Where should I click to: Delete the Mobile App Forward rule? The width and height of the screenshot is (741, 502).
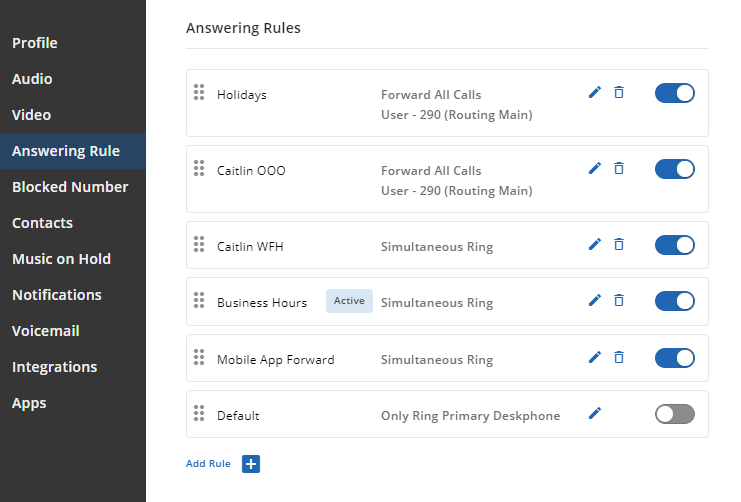[619, 357]
